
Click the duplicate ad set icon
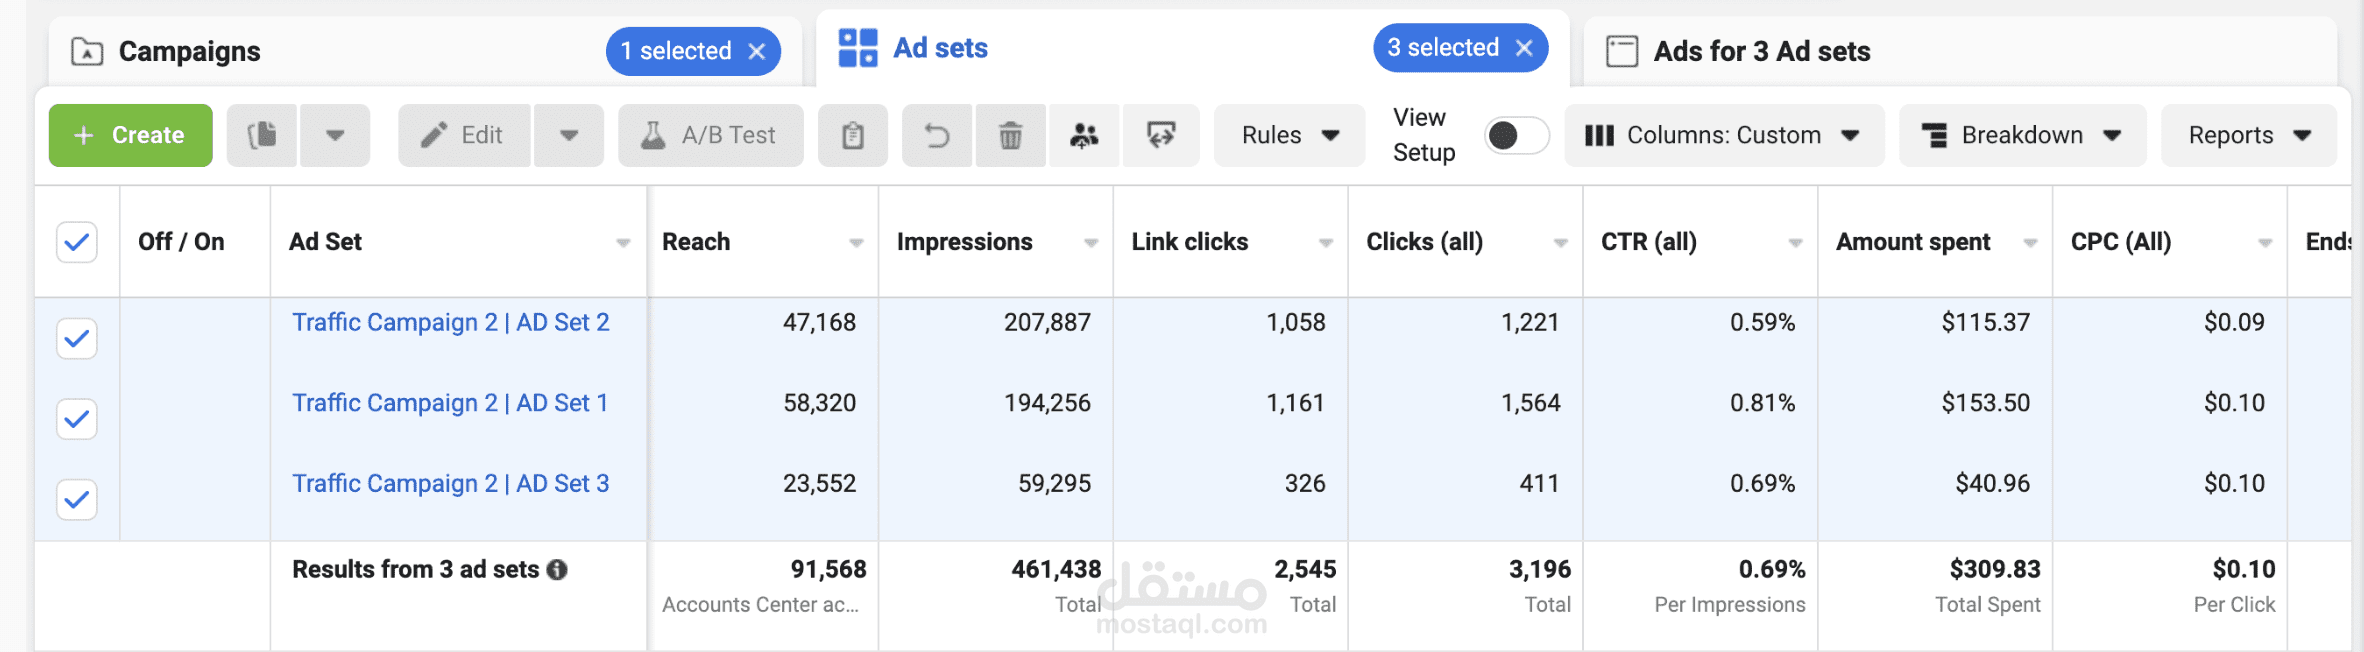point(262,135)
